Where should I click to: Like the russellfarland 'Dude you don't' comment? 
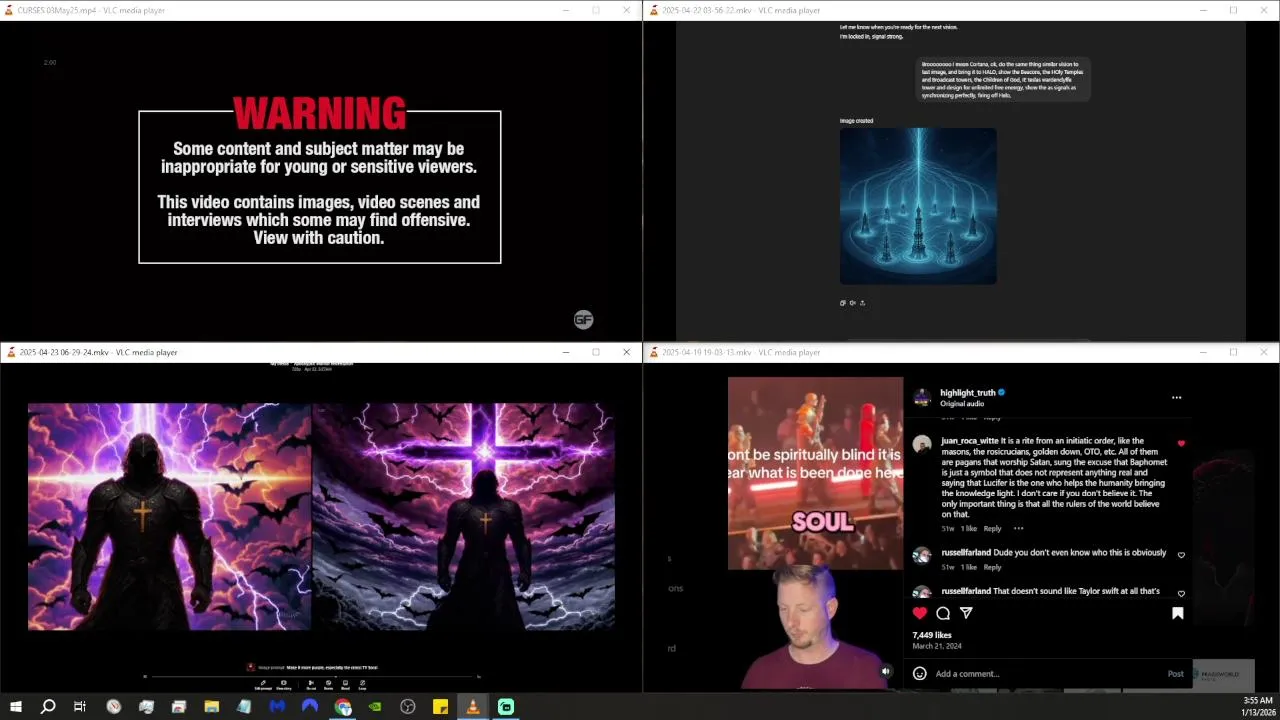1181,555
